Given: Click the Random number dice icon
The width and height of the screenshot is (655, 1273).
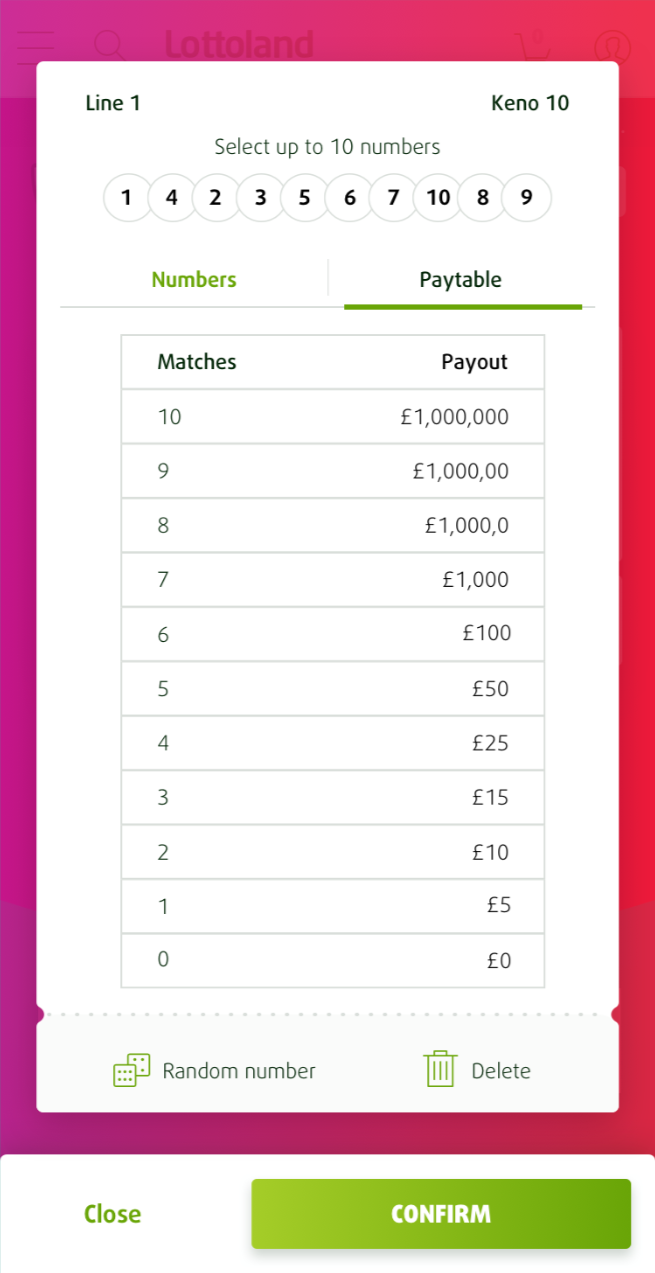Looking at the screenshot, I should tap(132, 1070).
